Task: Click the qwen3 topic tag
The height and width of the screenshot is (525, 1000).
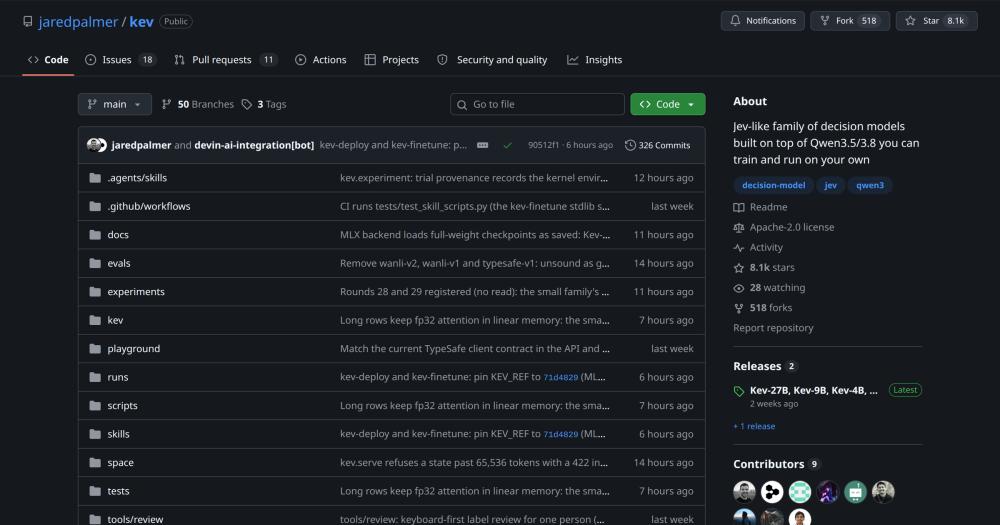Action: point(870,185)
